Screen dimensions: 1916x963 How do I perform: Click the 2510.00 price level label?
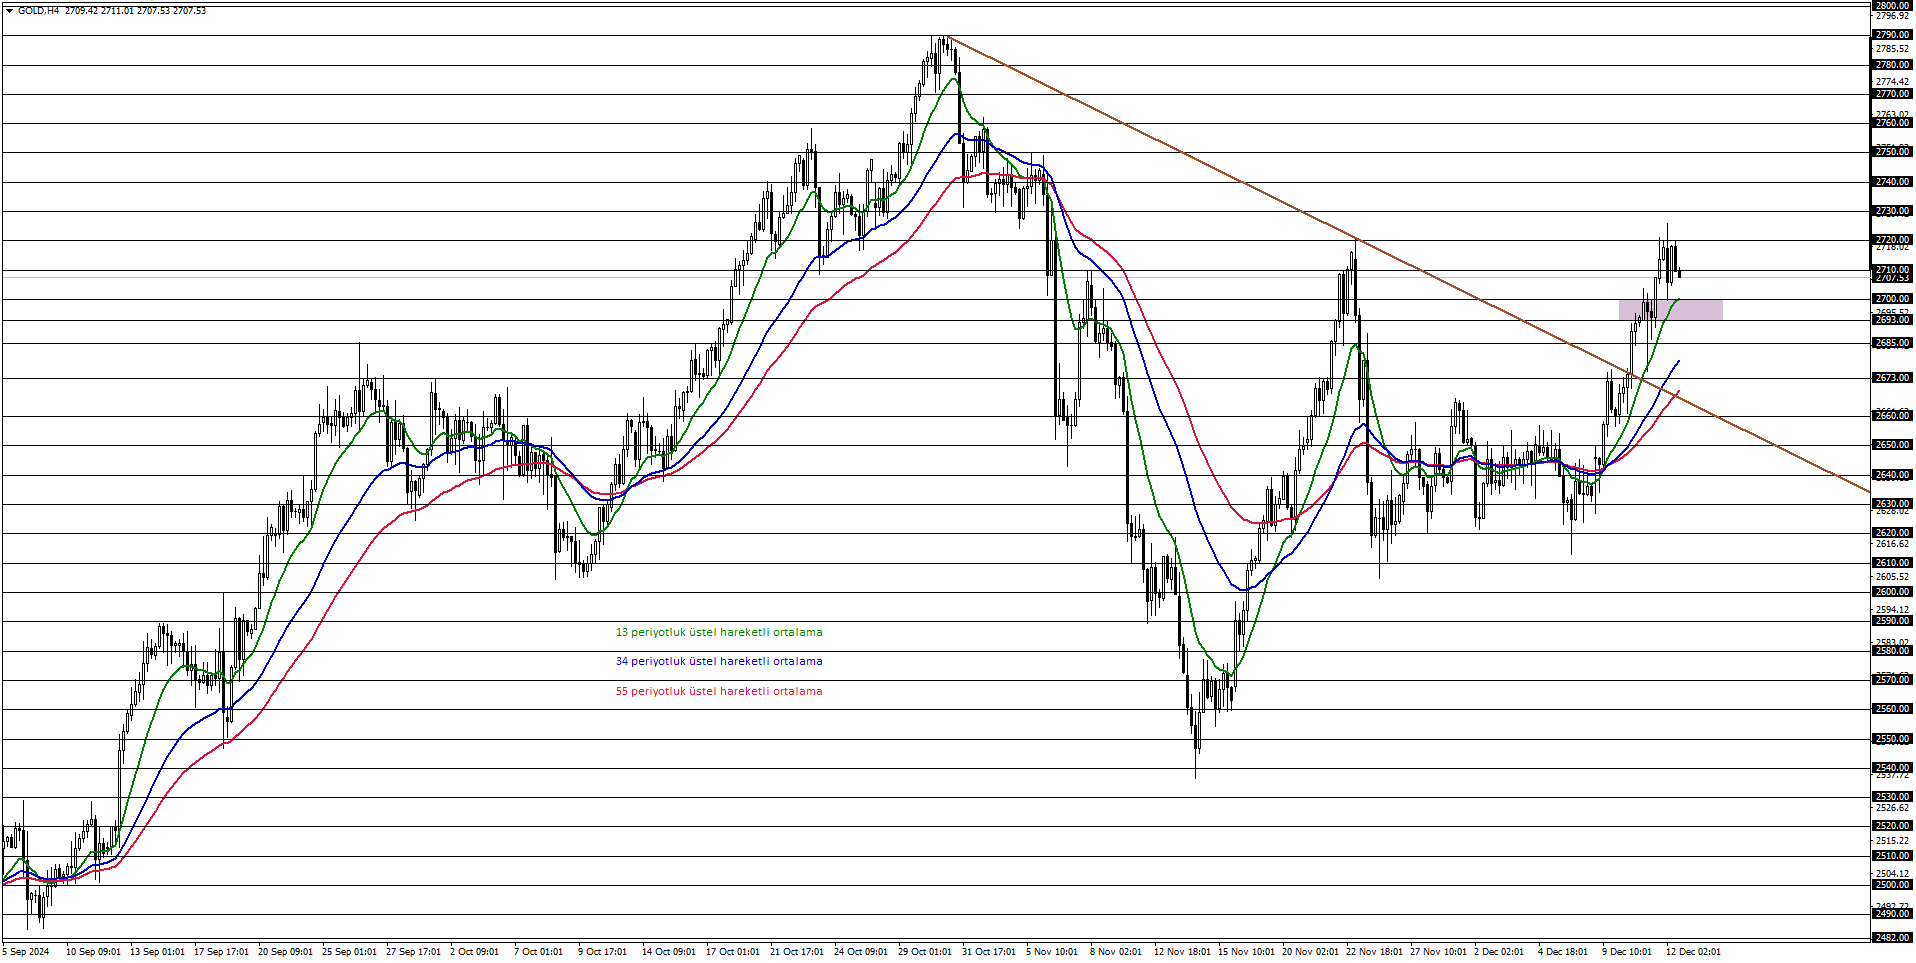tap(1892, 856)
